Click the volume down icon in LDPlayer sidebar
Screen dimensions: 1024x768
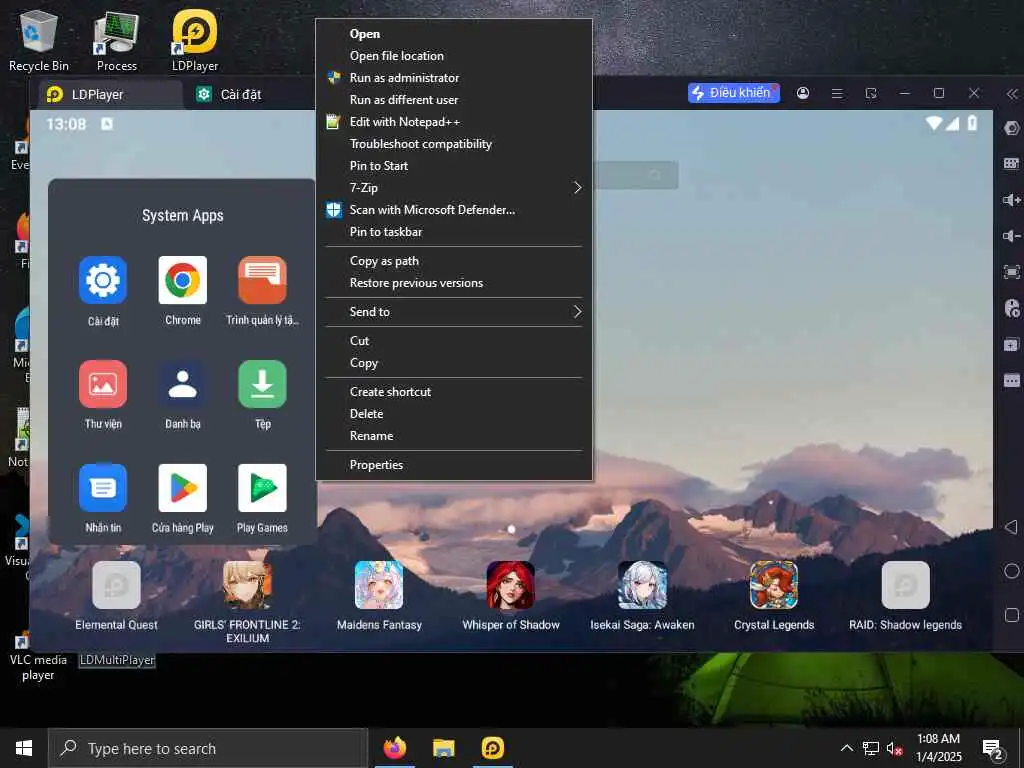pos(1012,236)
